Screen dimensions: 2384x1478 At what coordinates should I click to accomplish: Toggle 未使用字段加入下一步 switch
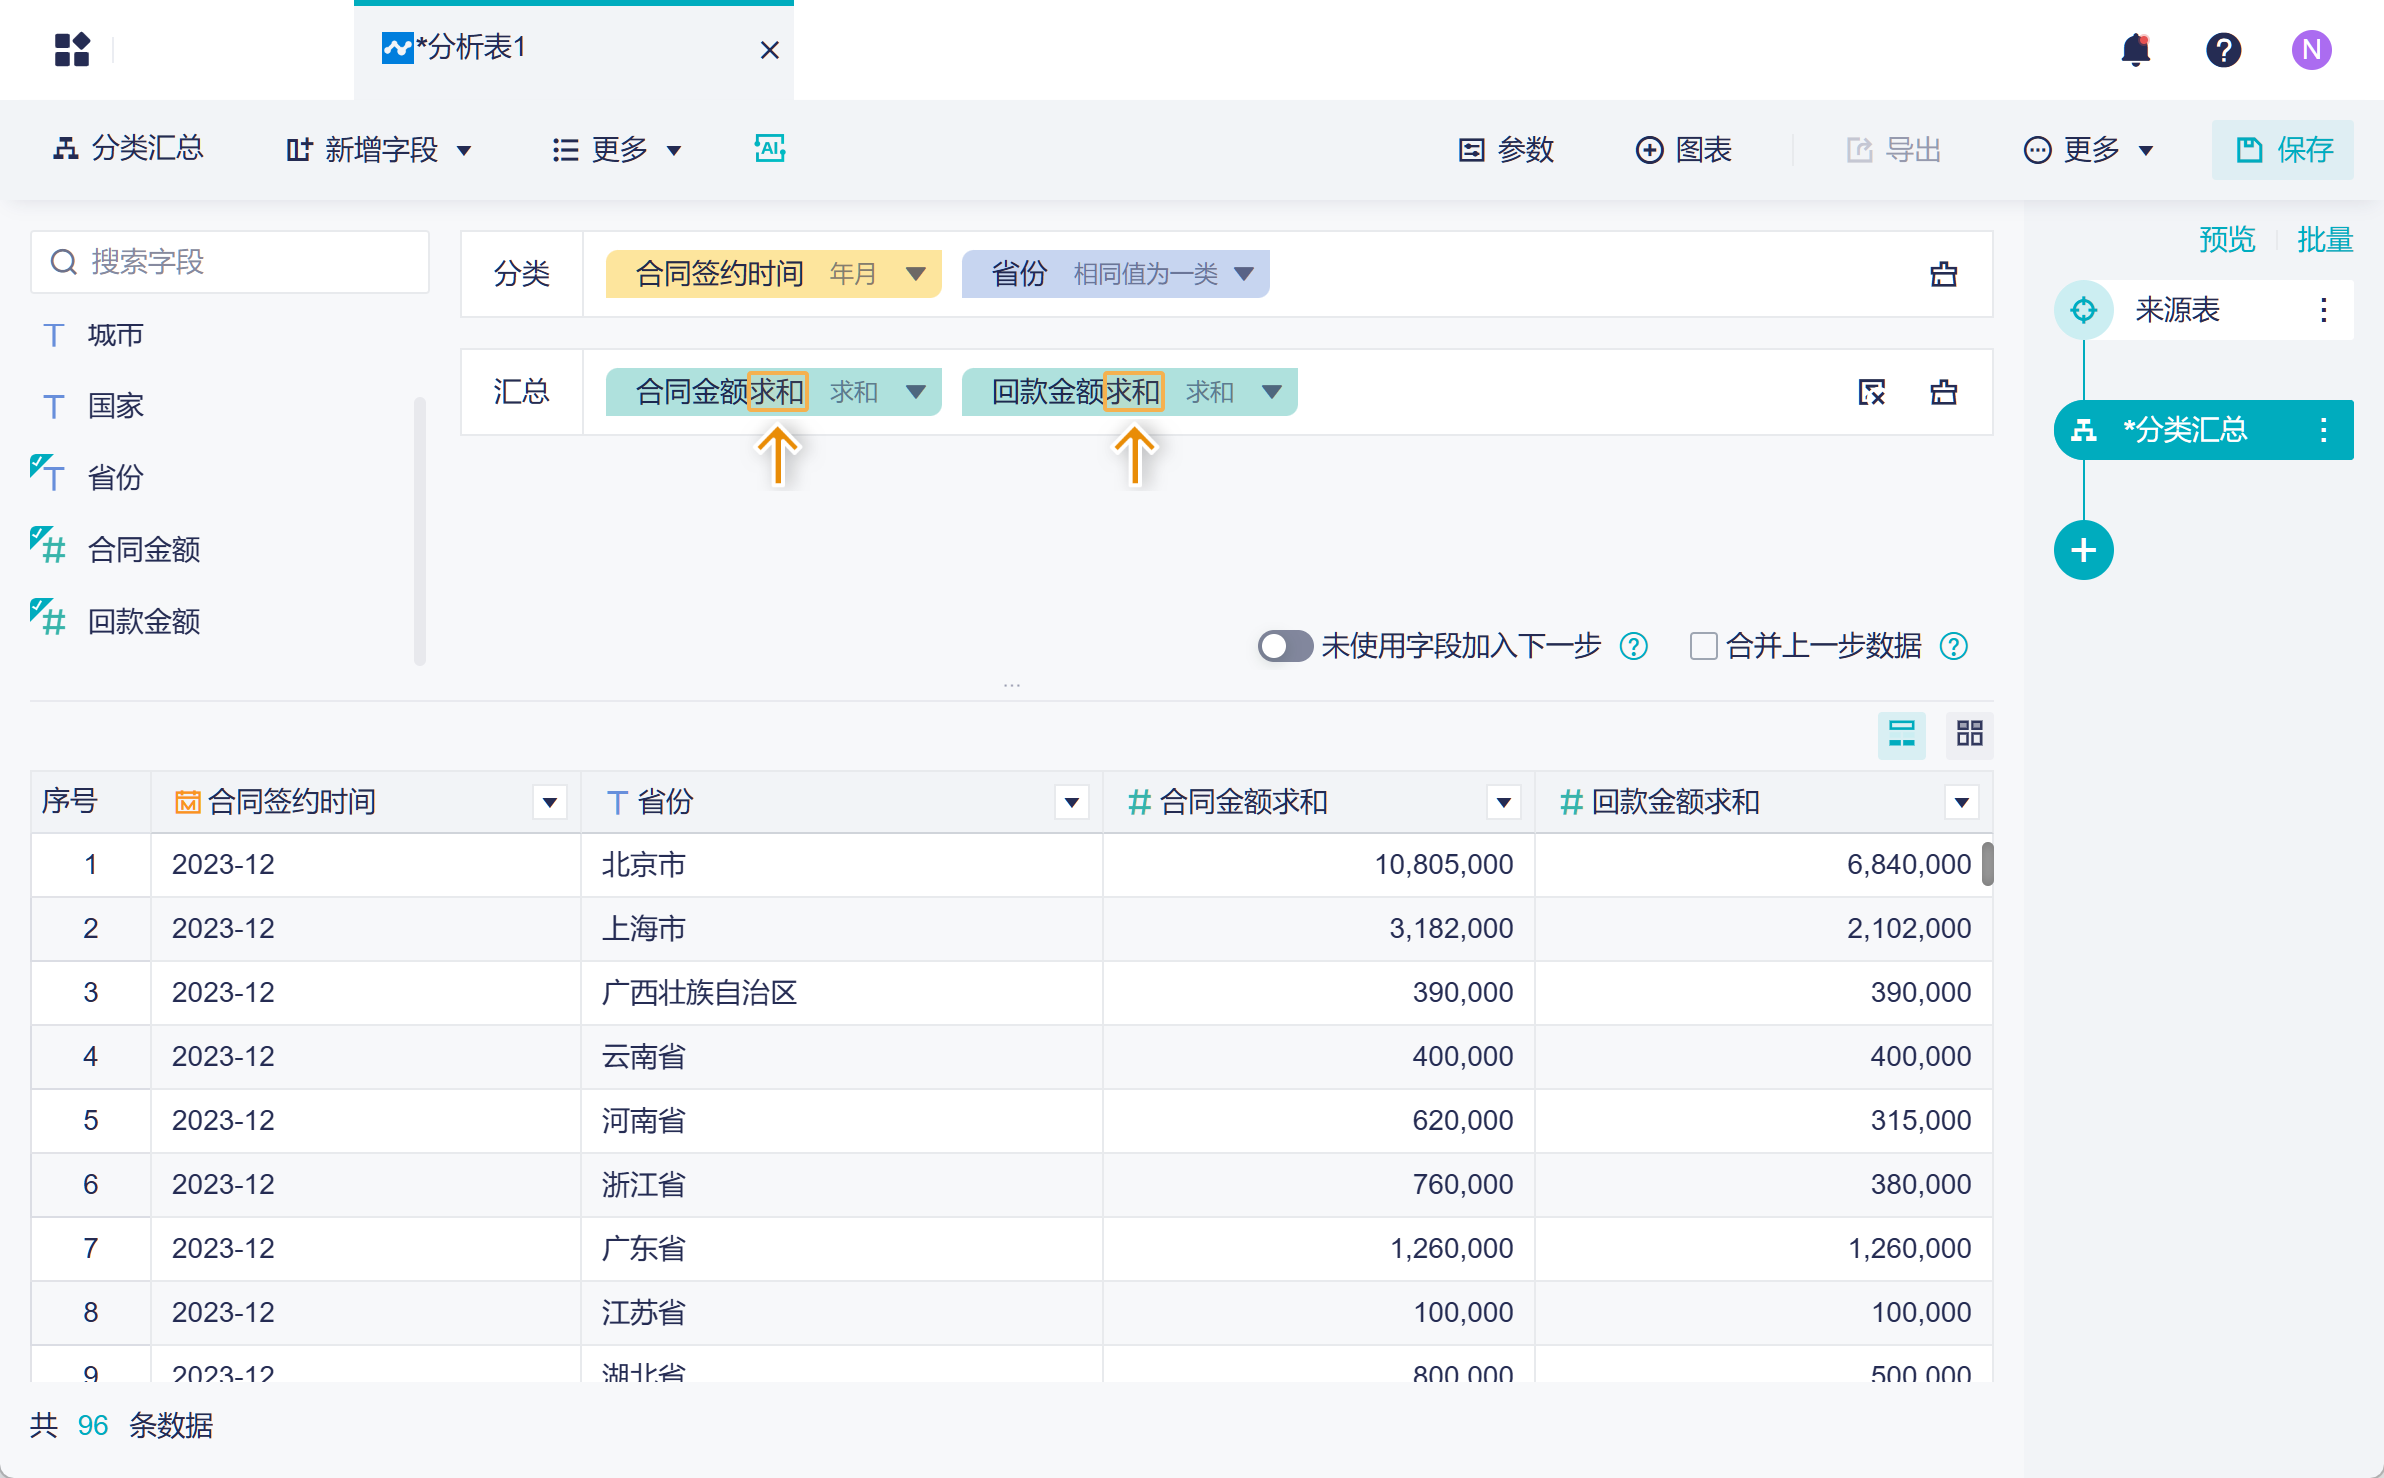click(x=1284, y=646)
